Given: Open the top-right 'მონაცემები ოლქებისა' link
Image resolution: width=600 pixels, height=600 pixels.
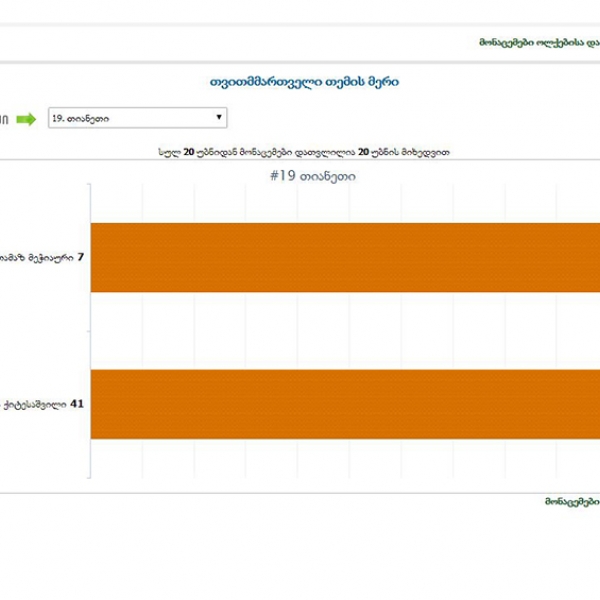Looking at the screenshot, I should pyautogui.click(x=538, y=43).
